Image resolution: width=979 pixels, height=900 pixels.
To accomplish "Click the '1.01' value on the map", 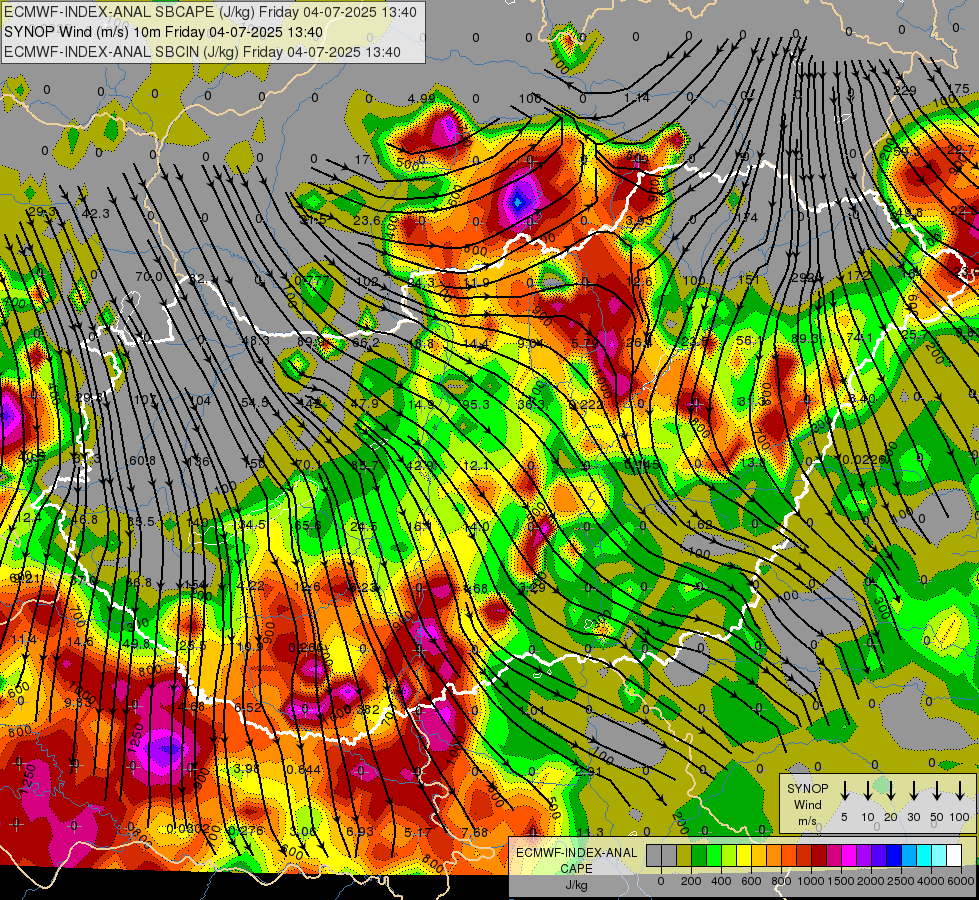I will tap(533, 710).
